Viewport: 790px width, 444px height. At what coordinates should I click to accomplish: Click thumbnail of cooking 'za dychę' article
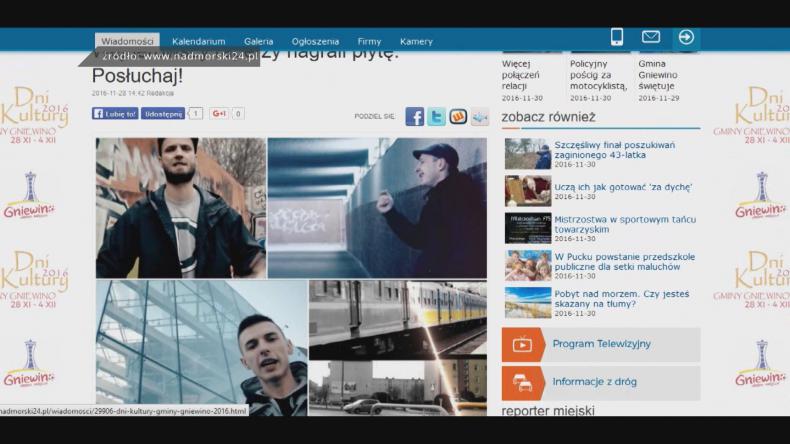point(528,191)
